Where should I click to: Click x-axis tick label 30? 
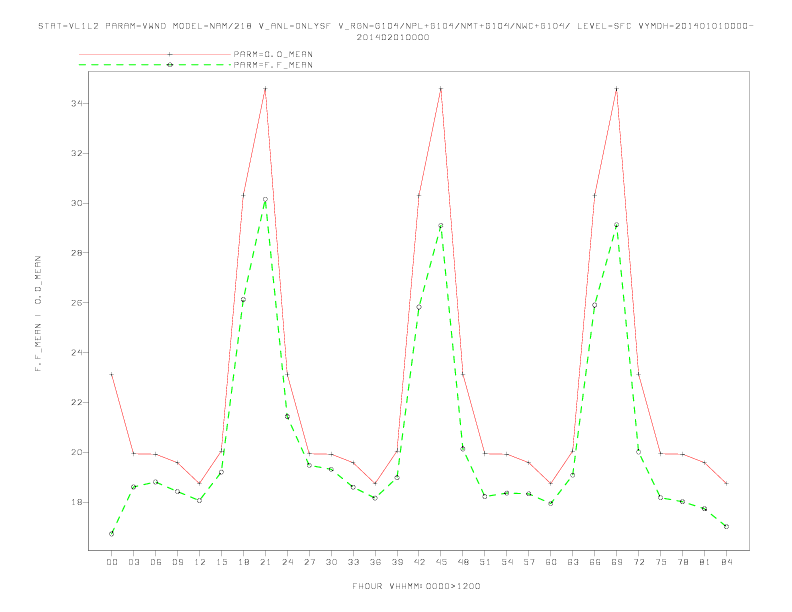[x=331, y=562]
